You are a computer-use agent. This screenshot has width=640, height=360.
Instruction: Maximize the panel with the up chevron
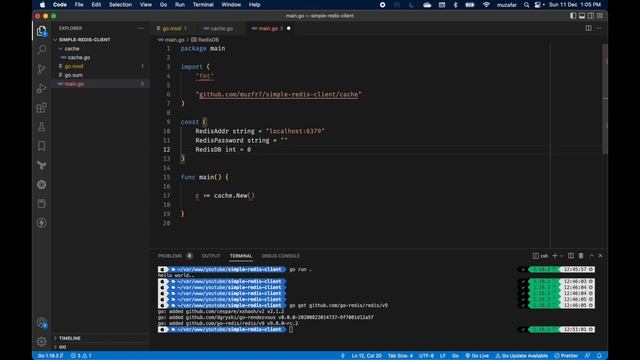click(x=591, y=256)
